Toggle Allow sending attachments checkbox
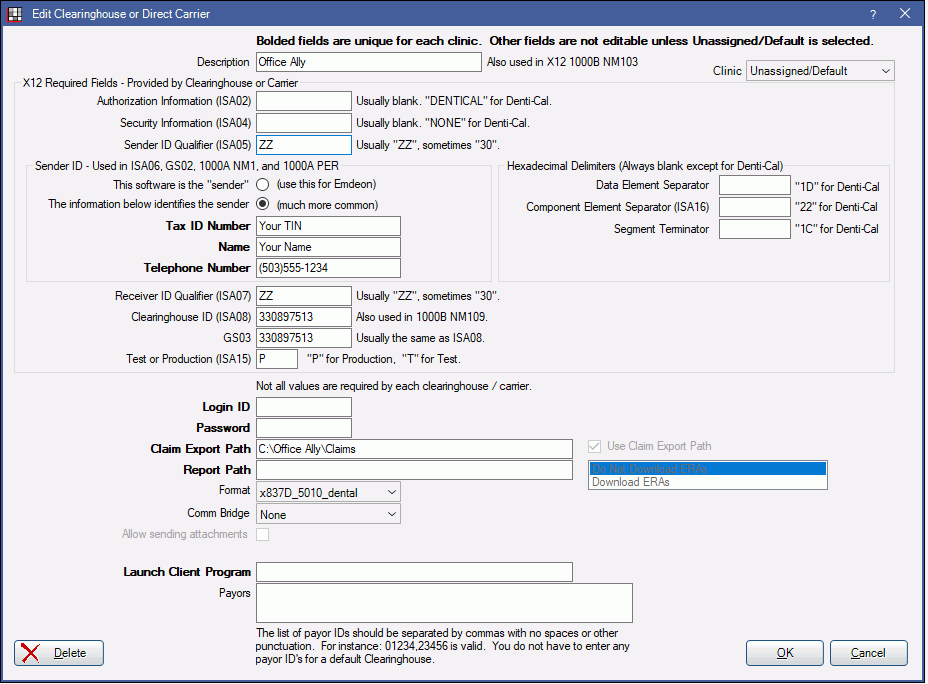The height and width of the screenshot is (684, 928). coord(263,534)
